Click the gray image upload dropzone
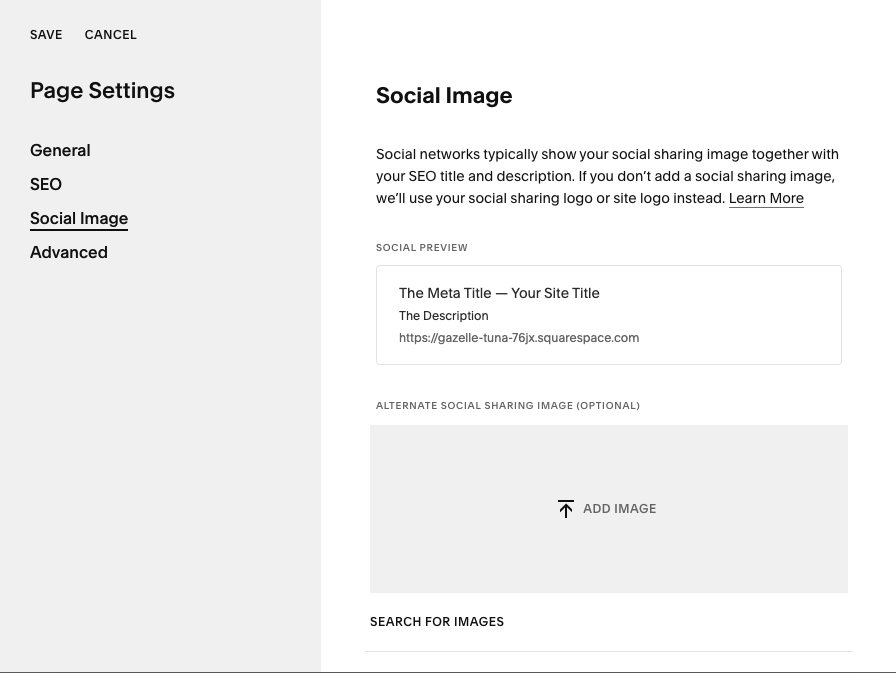The width and height of the screenshot is (896, 673). (609, 508)
